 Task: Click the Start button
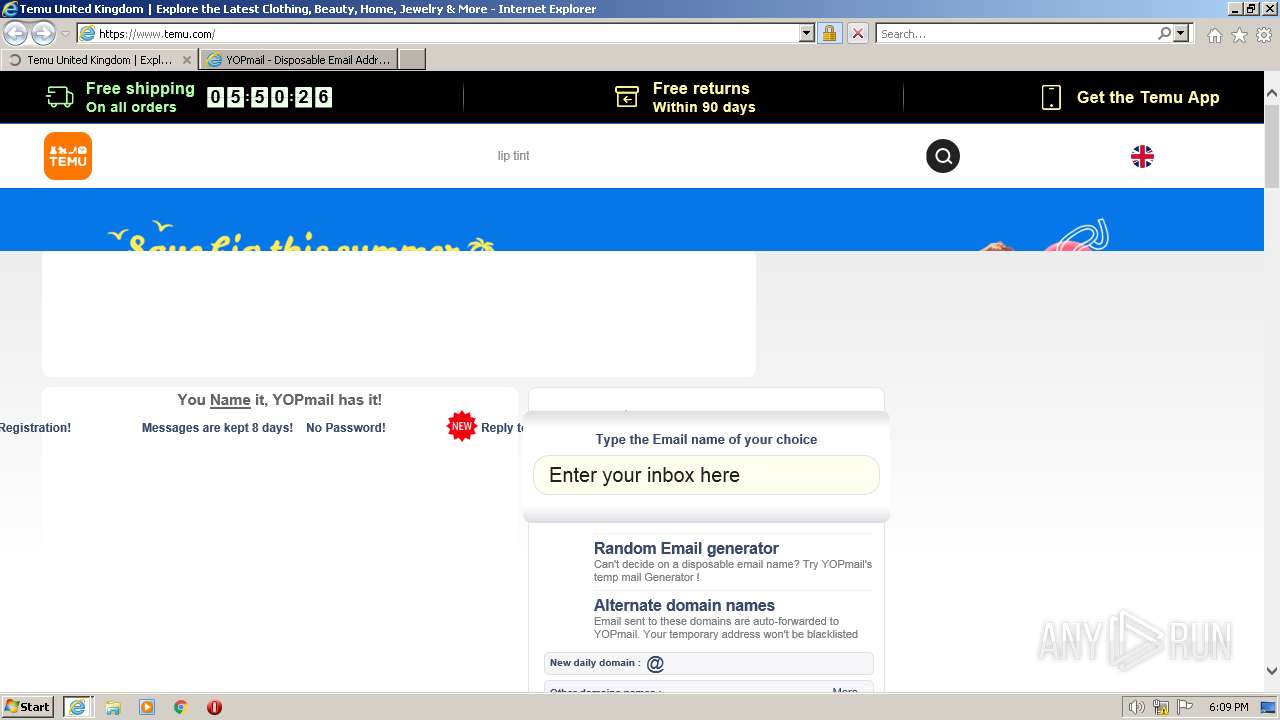[27, 707]
